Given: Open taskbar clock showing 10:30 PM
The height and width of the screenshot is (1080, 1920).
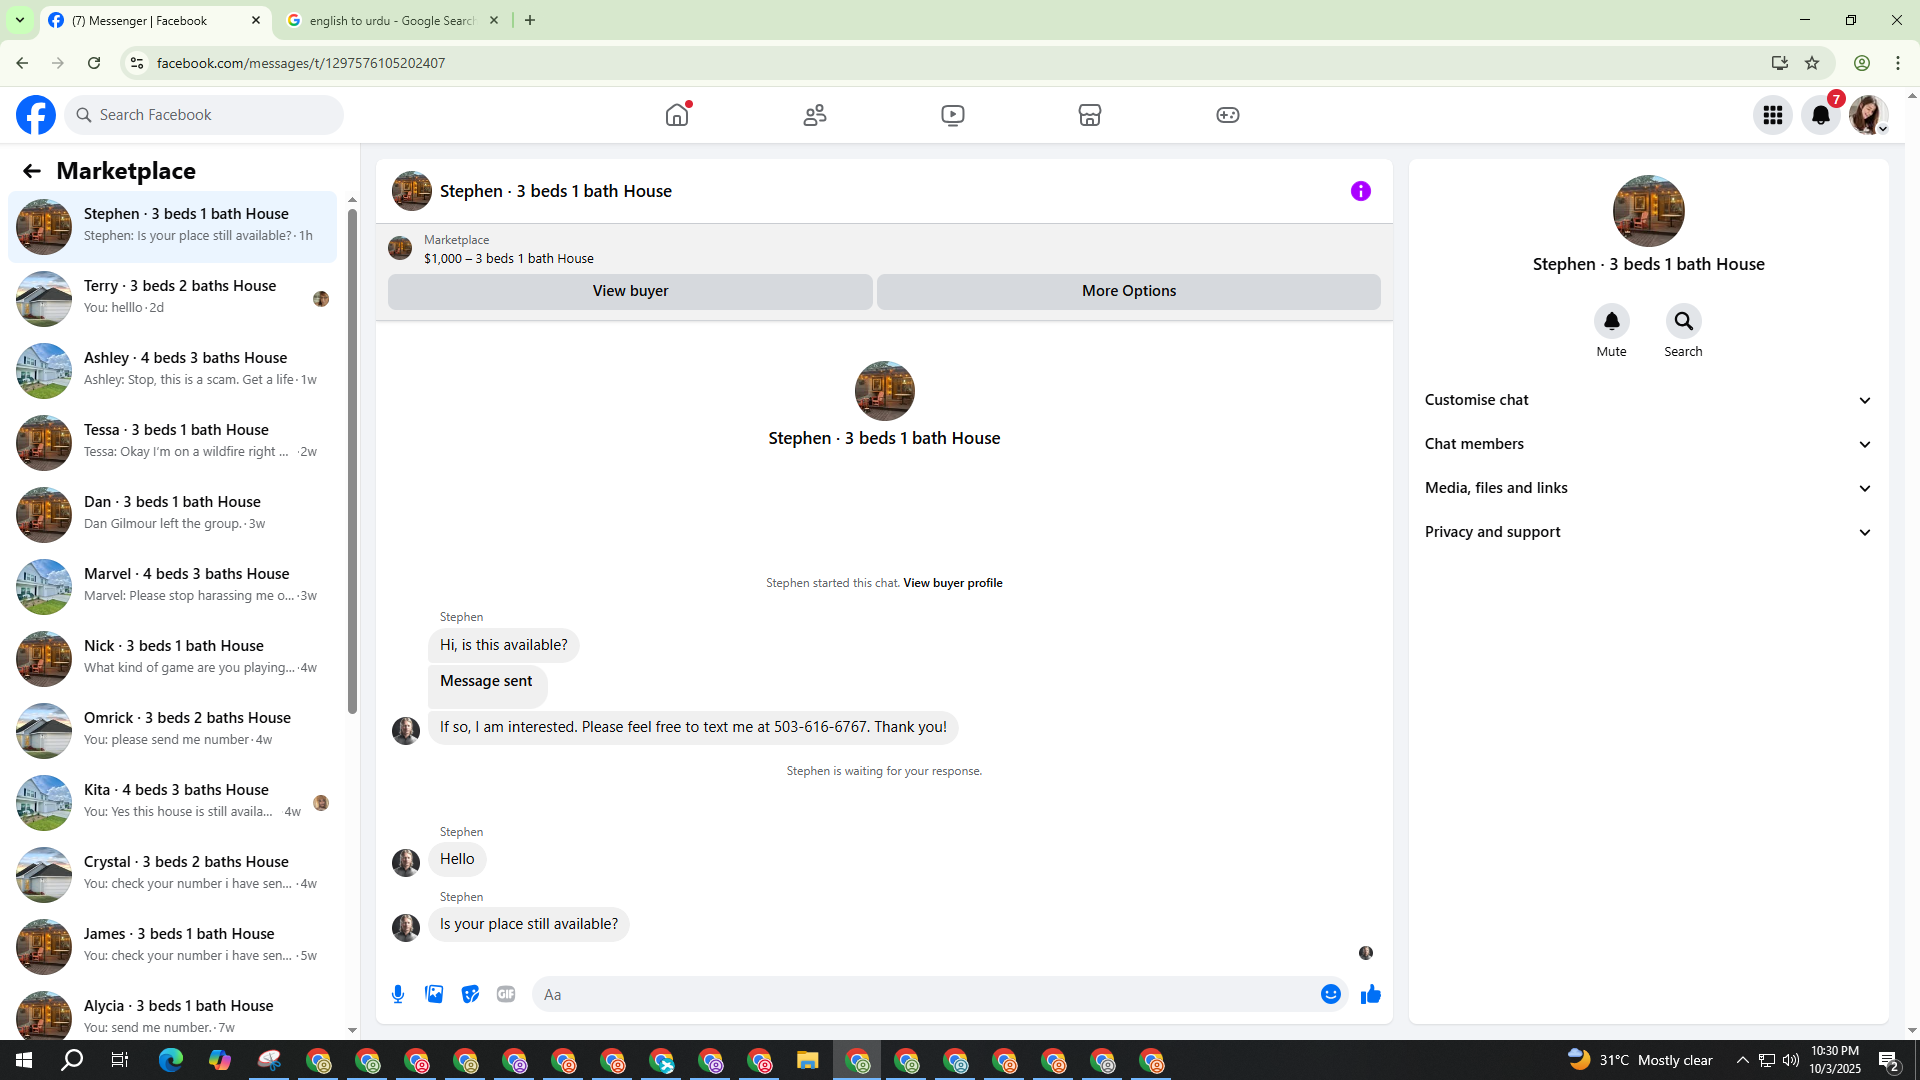Looking at the screenshot, I should click(x=1835, y=1060).
